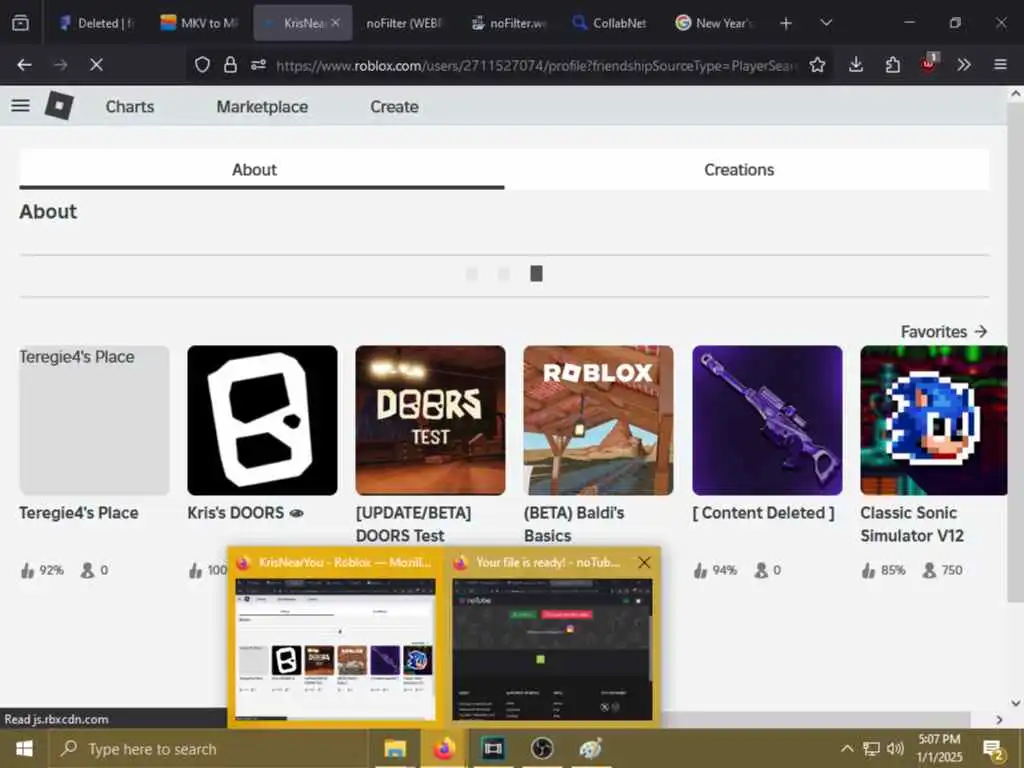Open the Content Deleted rifle thumbnail
The image size is (1024, 768).
coord(767,420)
